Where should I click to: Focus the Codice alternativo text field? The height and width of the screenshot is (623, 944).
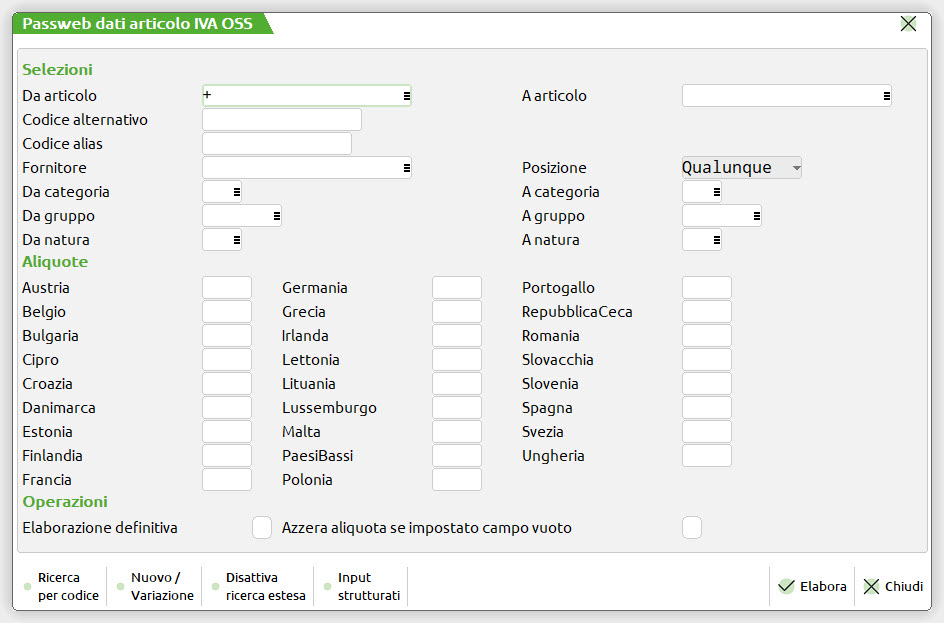click(x=282, y=120)
